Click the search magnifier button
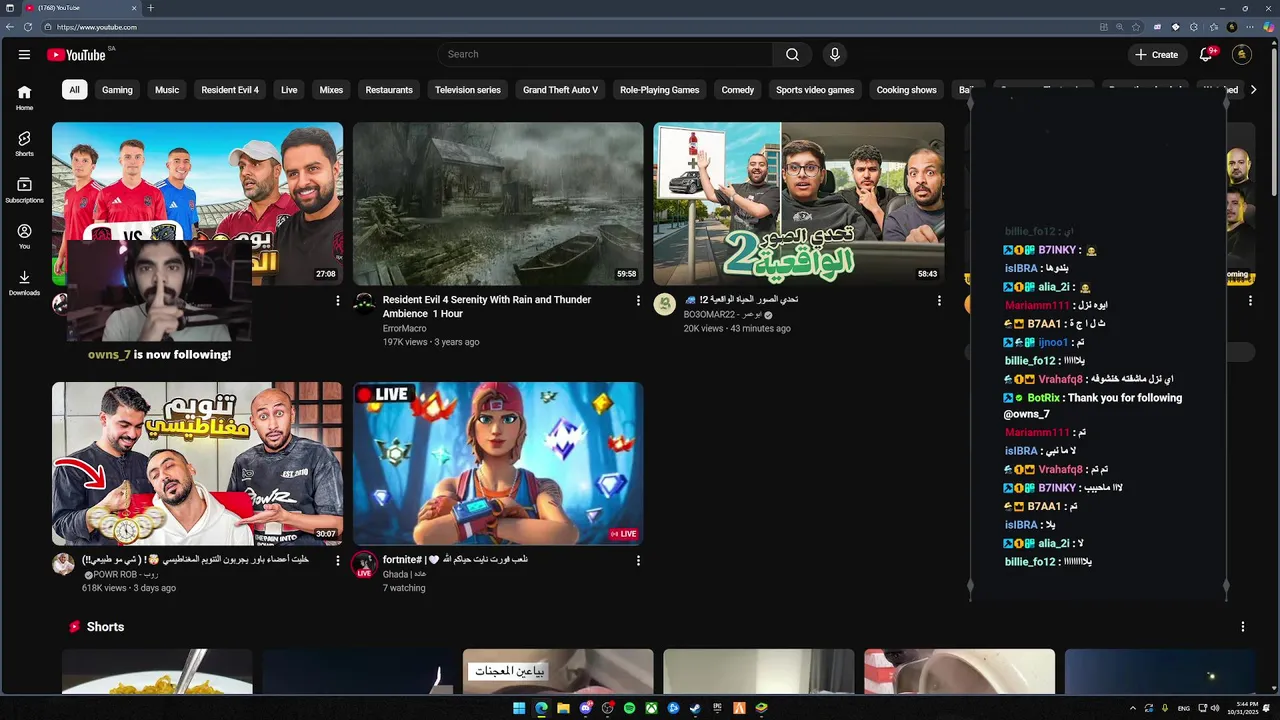This screenshot has width=1280, height=720. tap(792, 54)
